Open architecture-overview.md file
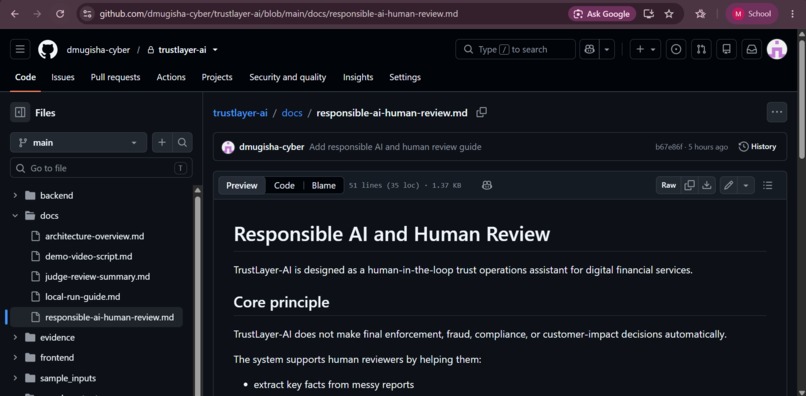Image resolution: width=806 pixels, height=396 pixels. pos(94,237)
